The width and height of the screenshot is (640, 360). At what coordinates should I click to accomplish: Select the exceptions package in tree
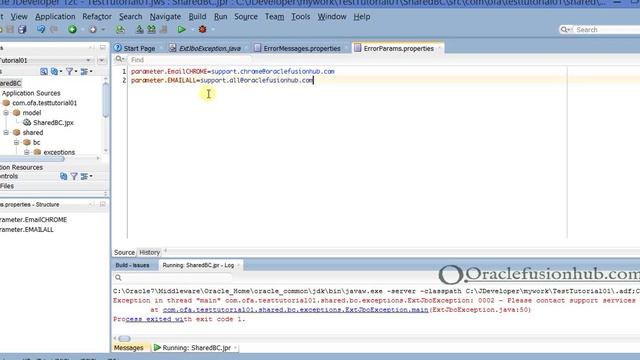pyautogui.click(x=59, y=152)
